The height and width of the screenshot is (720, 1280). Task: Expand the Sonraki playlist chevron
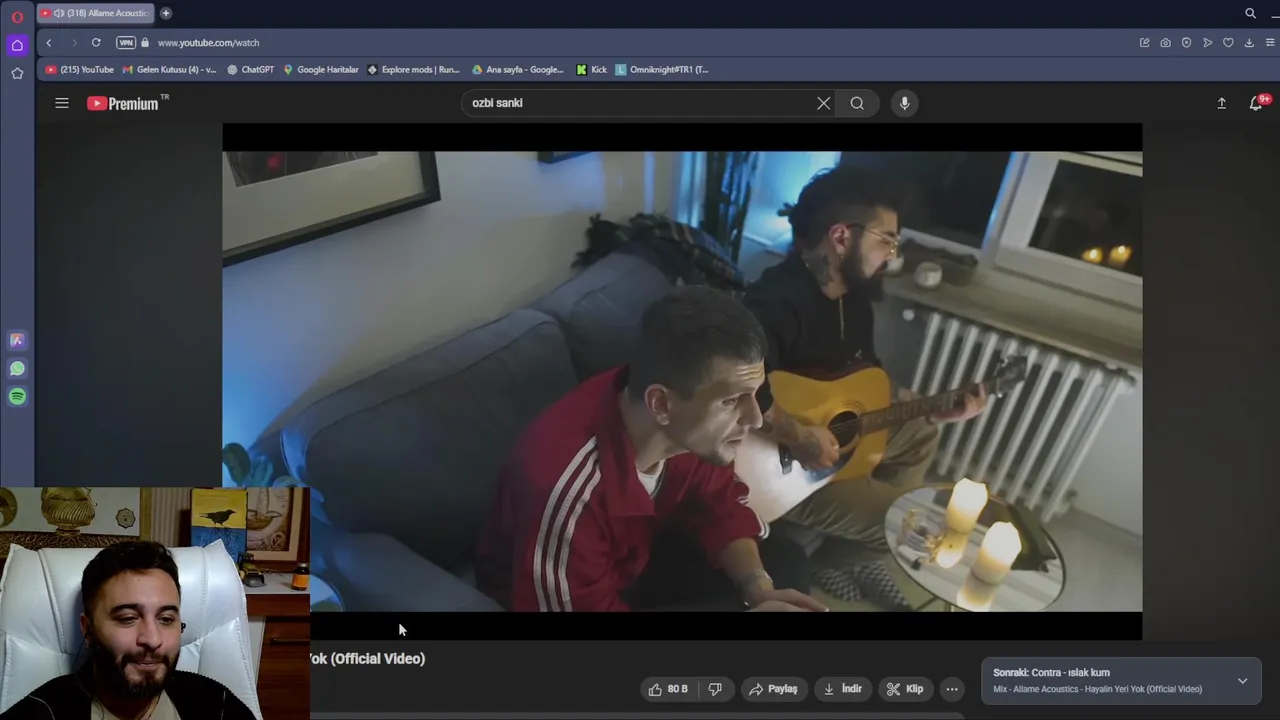1242,681
